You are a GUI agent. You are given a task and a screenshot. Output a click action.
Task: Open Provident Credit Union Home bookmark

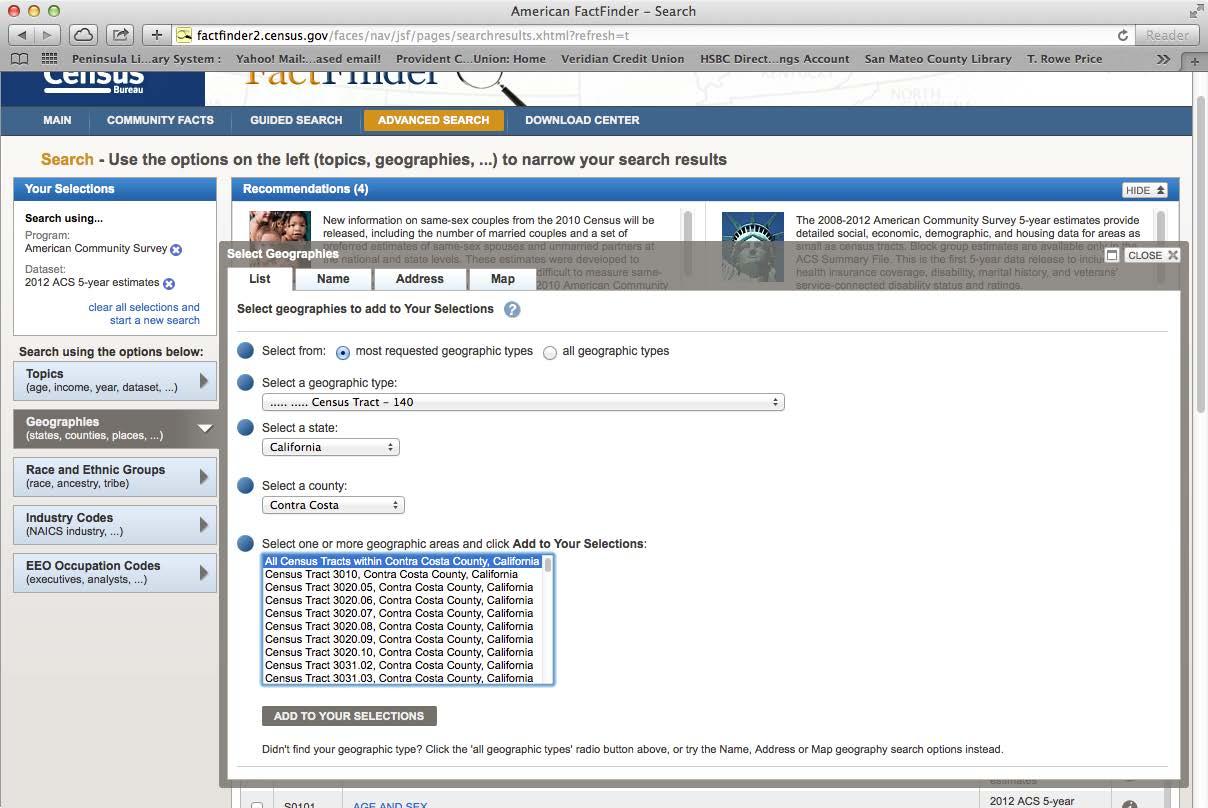pyautogui.click(x=471, y=59)
